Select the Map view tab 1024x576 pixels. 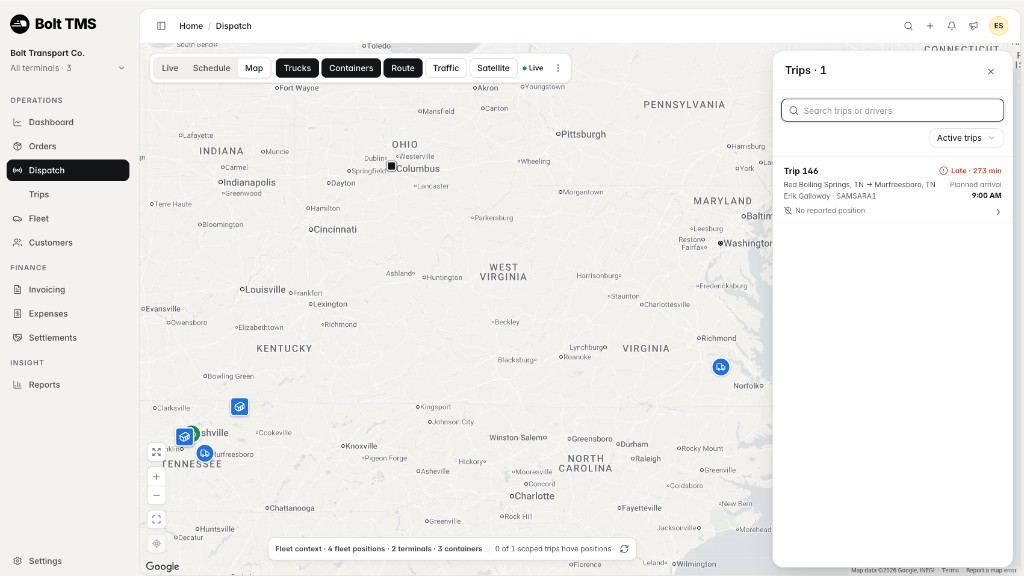coord(254,68)
